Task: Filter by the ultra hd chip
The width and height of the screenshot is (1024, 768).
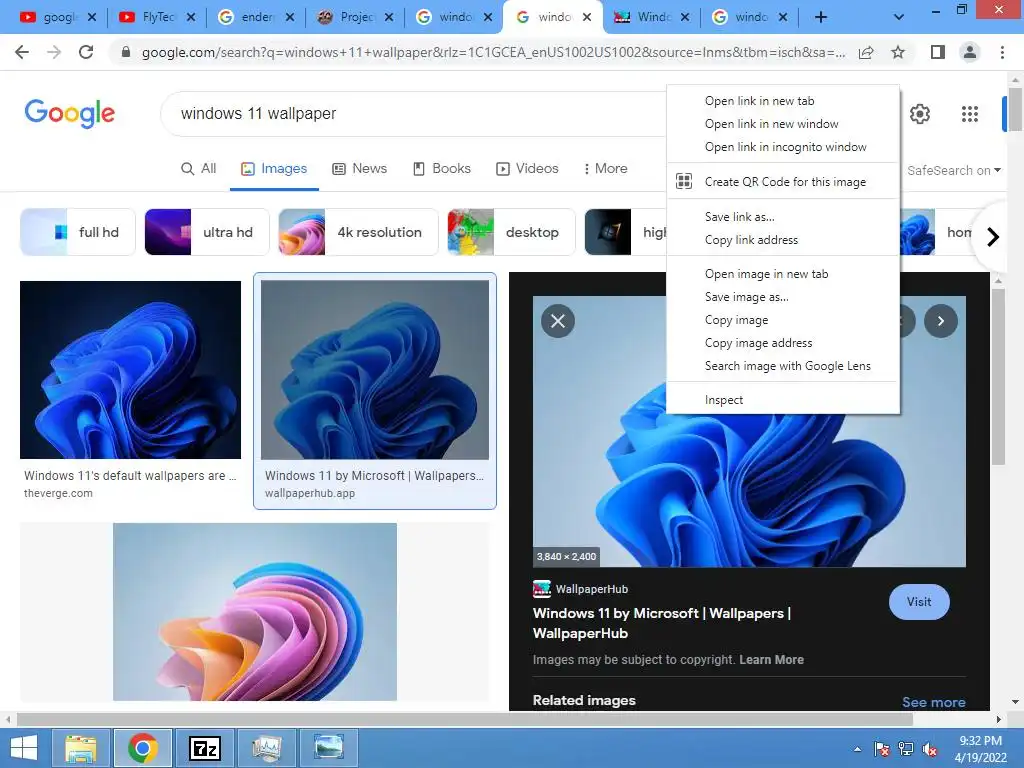Action: coord(206,232)
